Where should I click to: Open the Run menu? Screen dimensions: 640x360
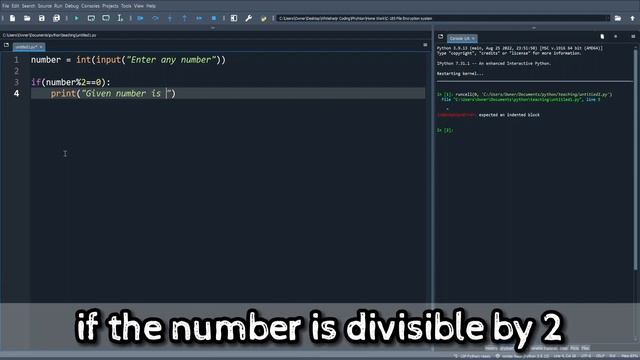tap(58, 6)
